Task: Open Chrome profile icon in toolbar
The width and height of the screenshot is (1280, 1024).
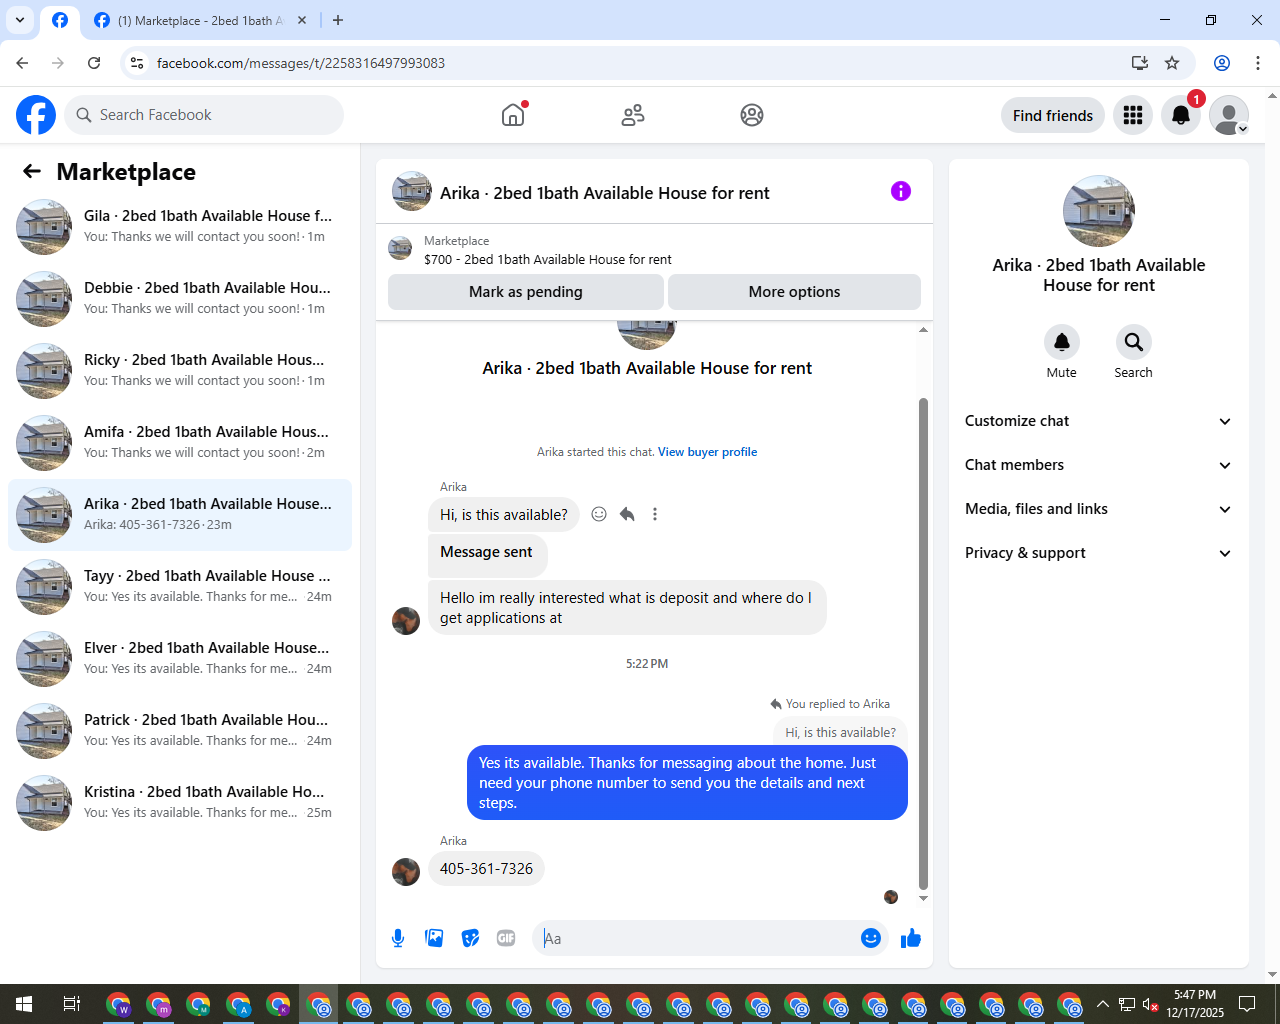Action: pos(1222,63)
